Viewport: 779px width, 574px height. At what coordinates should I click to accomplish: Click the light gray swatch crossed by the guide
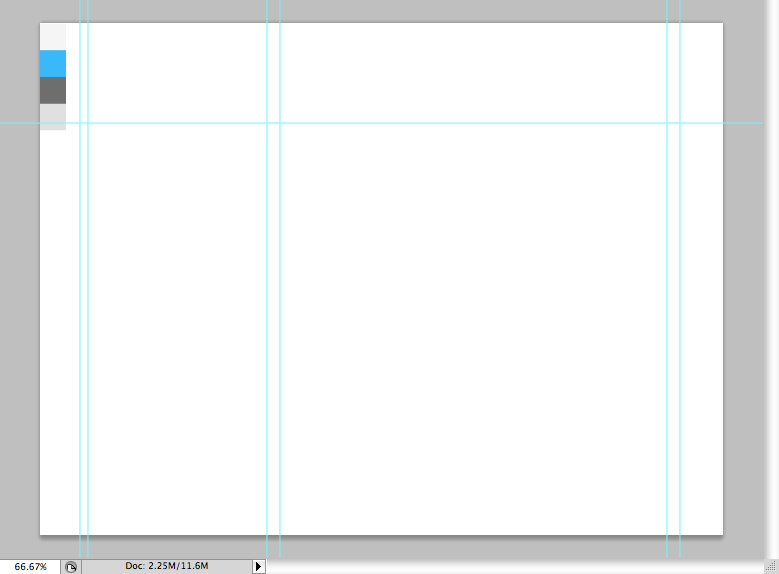53,117
